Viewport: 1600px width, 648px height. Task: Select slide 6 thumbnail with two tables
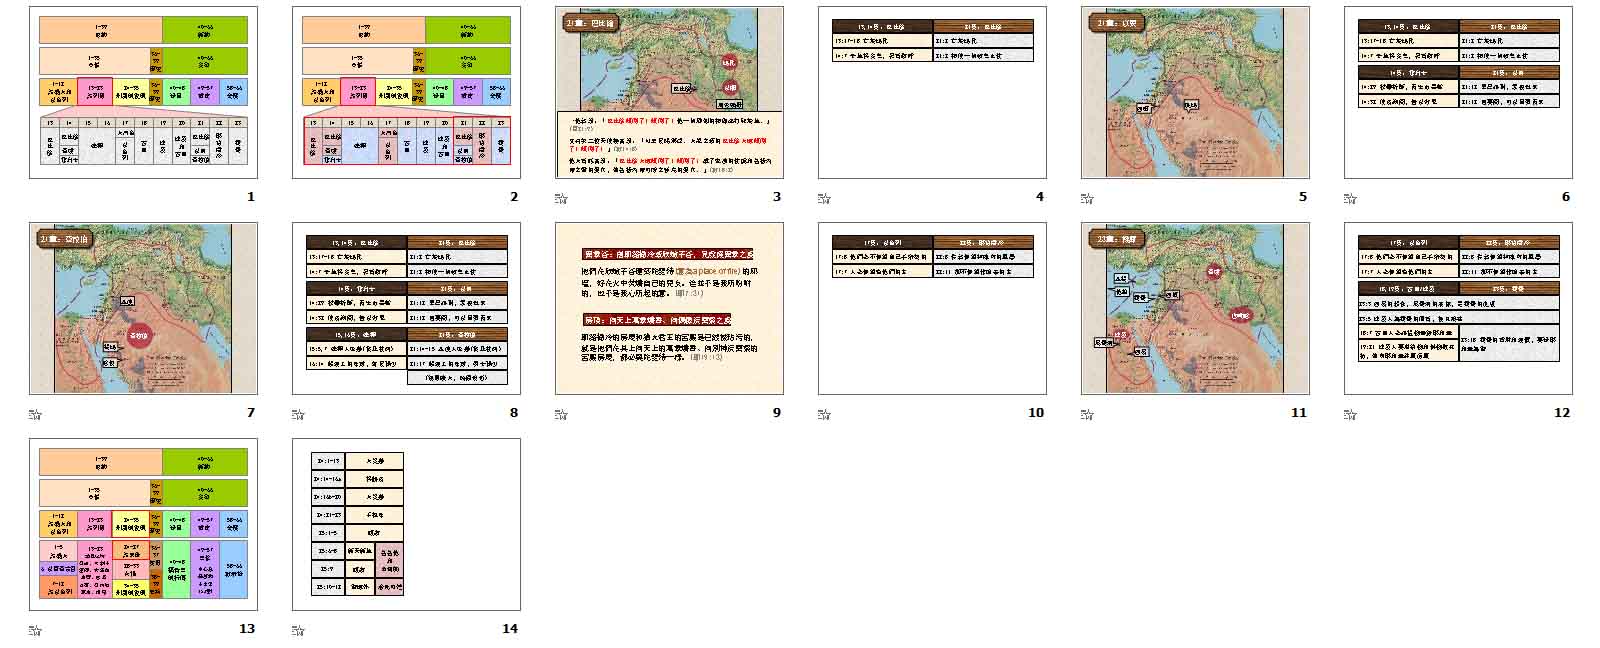tap(1458, 93)
